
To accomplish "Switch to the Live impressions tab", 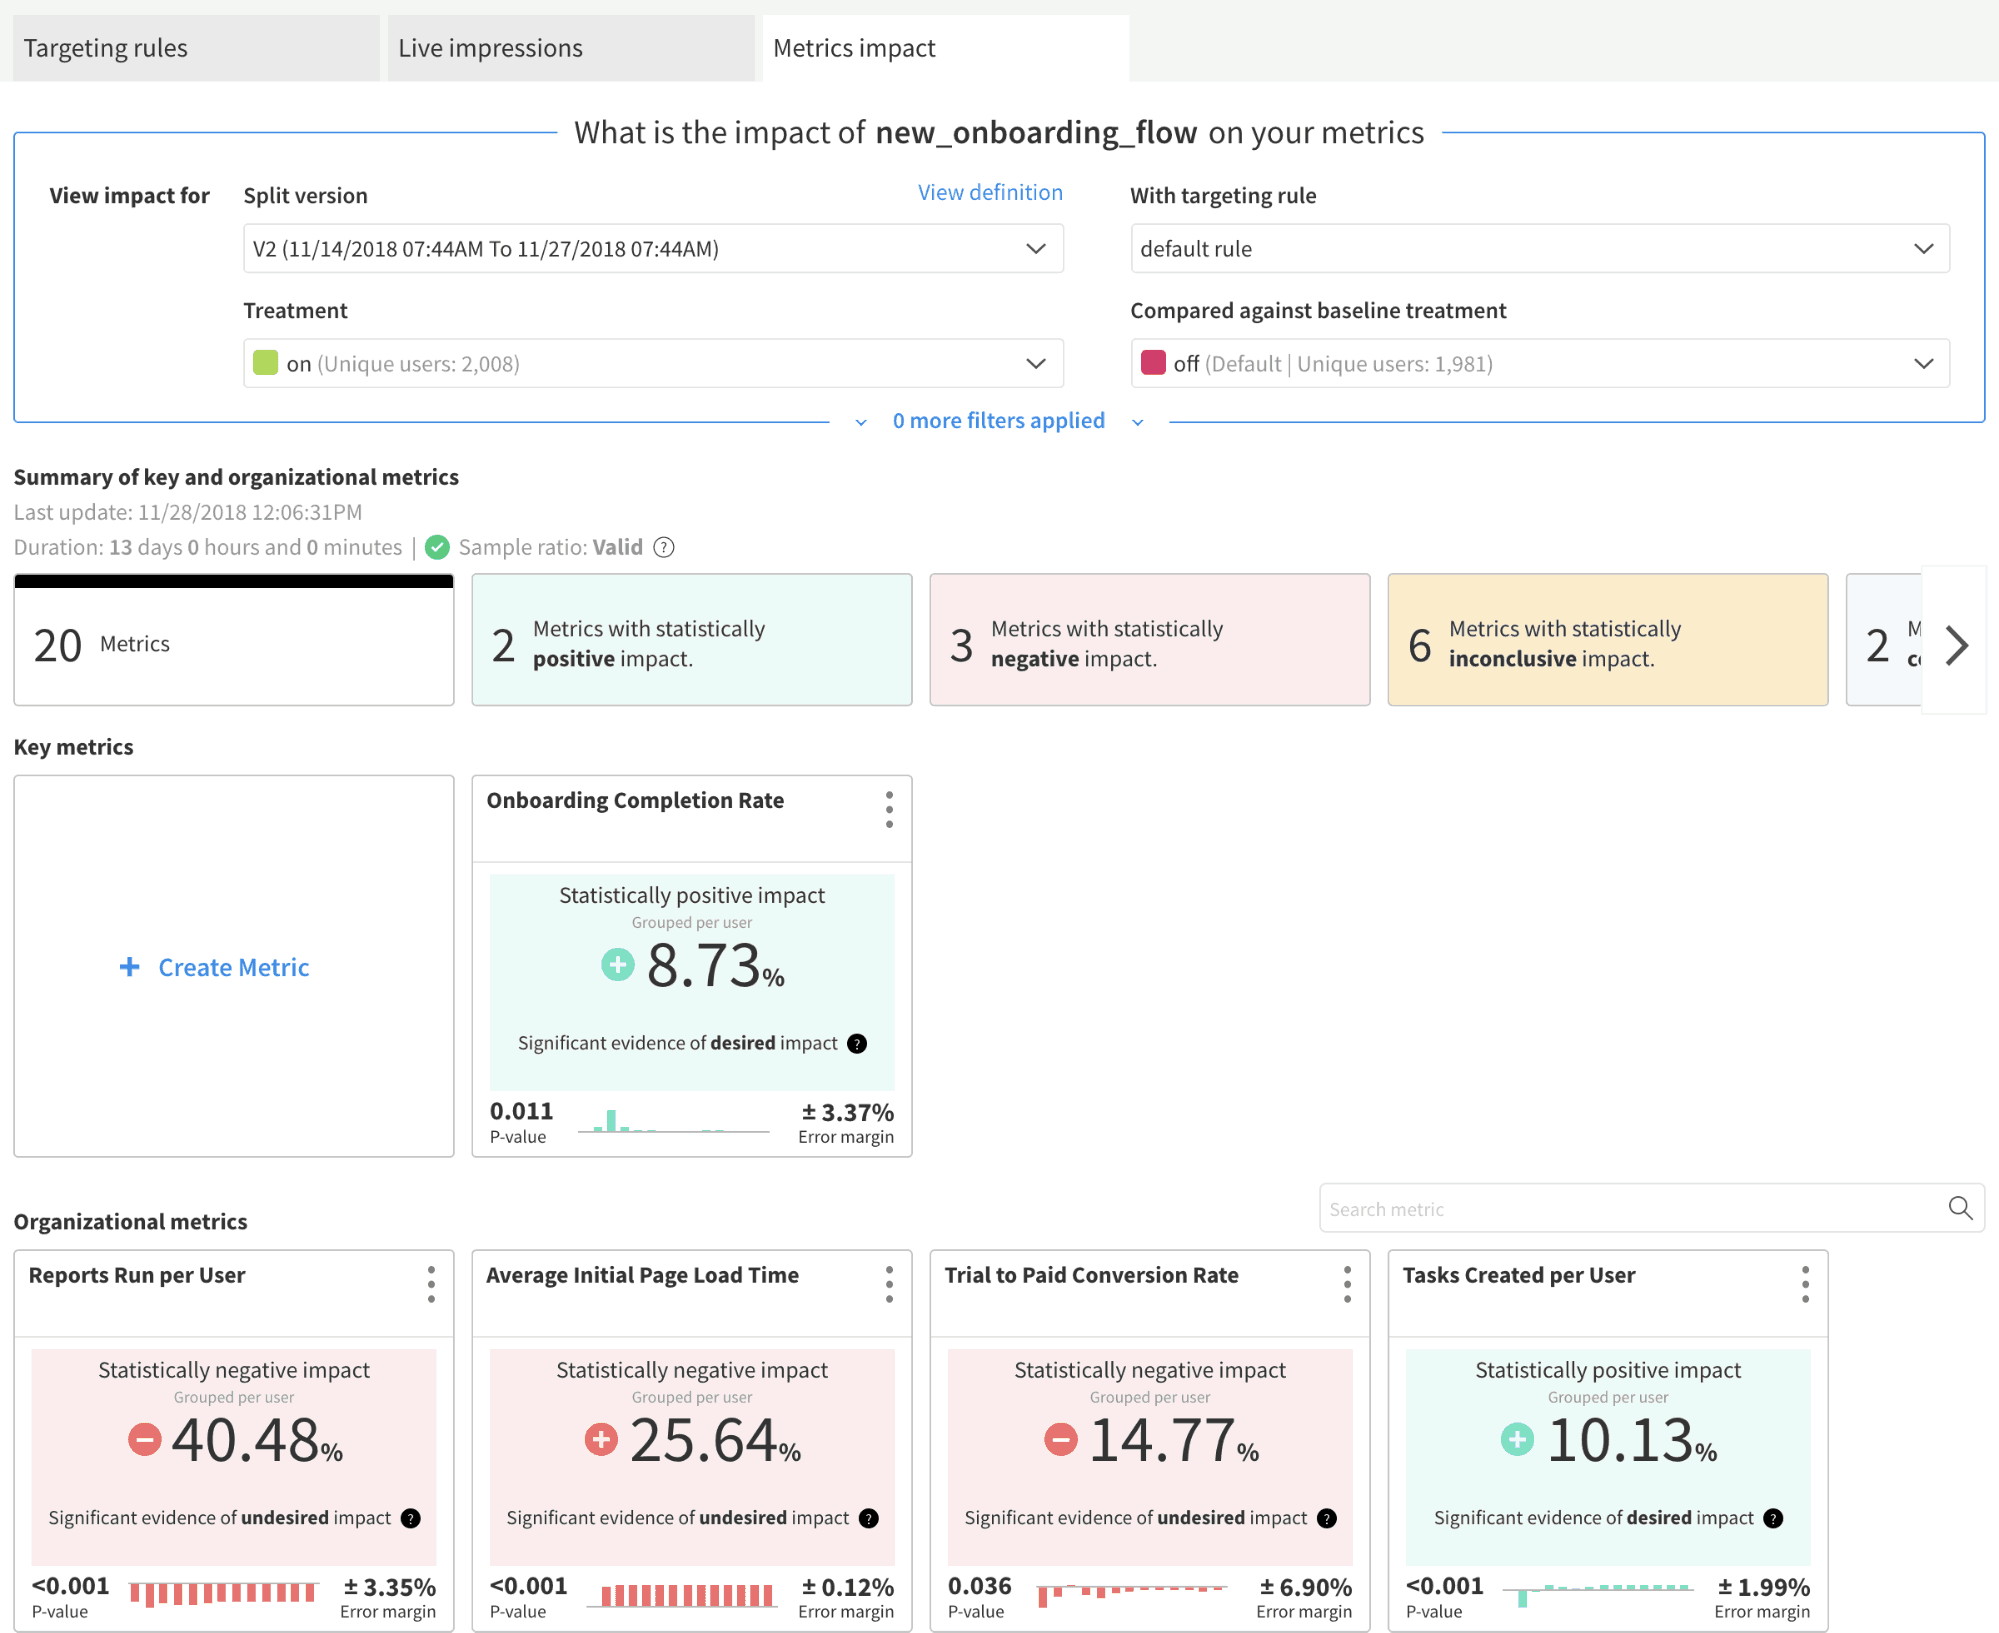I will (x=490, y=47).
